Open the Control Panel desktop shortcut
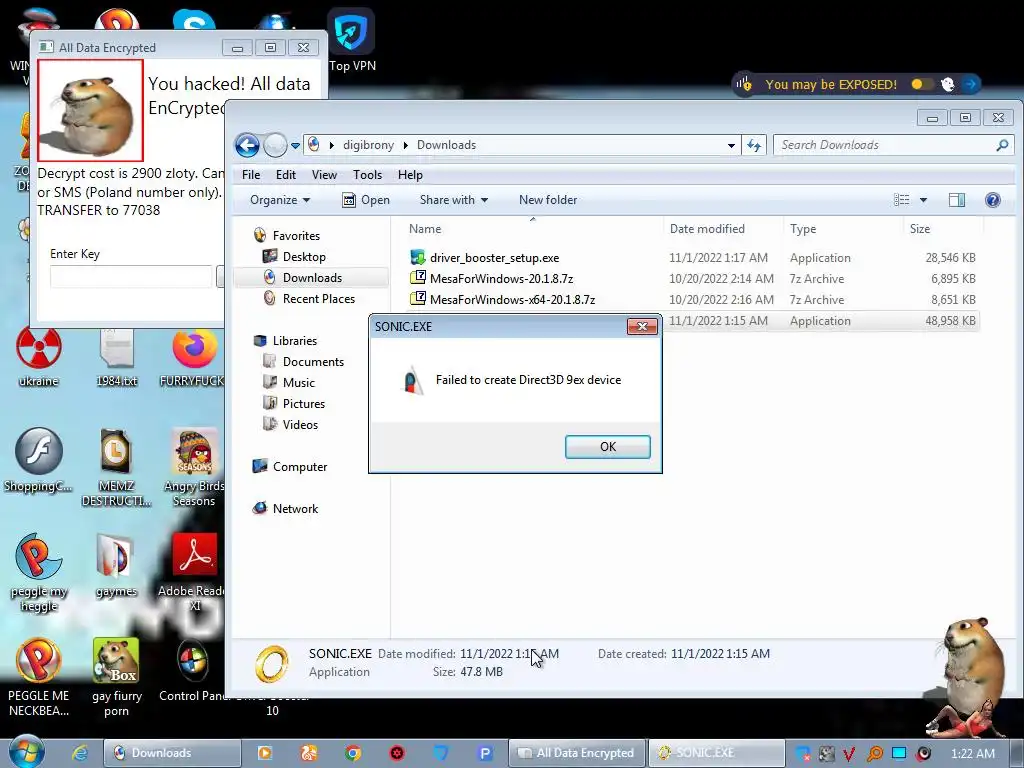Image resolution: width=1024 pixels, height=768 pixels. 193,671
